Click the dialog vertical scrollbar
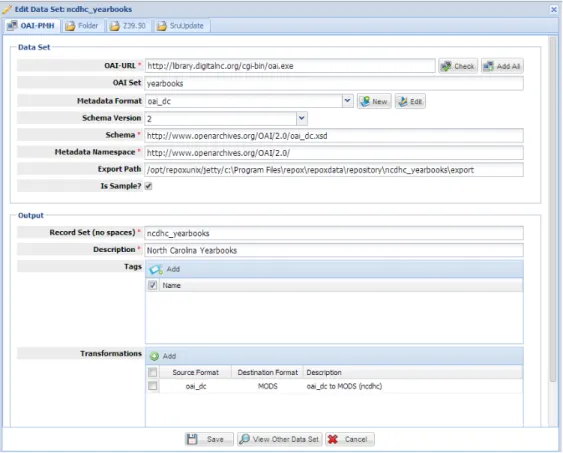Viewport: 563px width, 453px height. coord(553,208)
